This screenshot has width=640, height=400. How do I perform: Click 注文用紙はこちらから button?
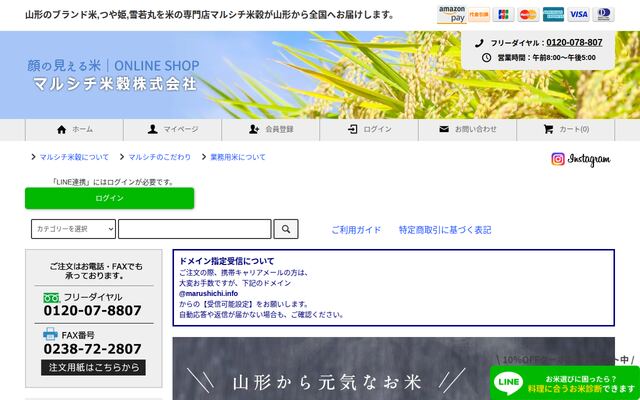tap(93, 367)
